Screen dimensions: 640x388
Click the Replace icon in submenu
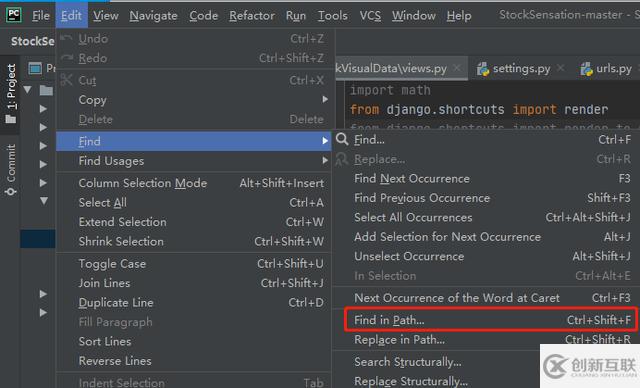click(342, 159)
